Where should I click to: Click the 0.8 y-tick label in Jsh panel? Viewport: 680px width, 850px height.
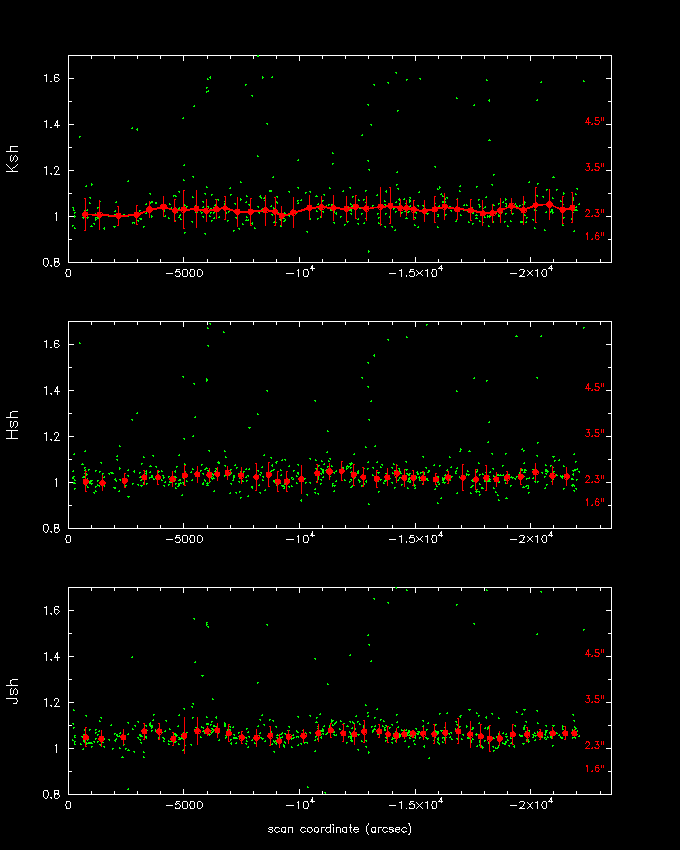[x=50, y=794]
